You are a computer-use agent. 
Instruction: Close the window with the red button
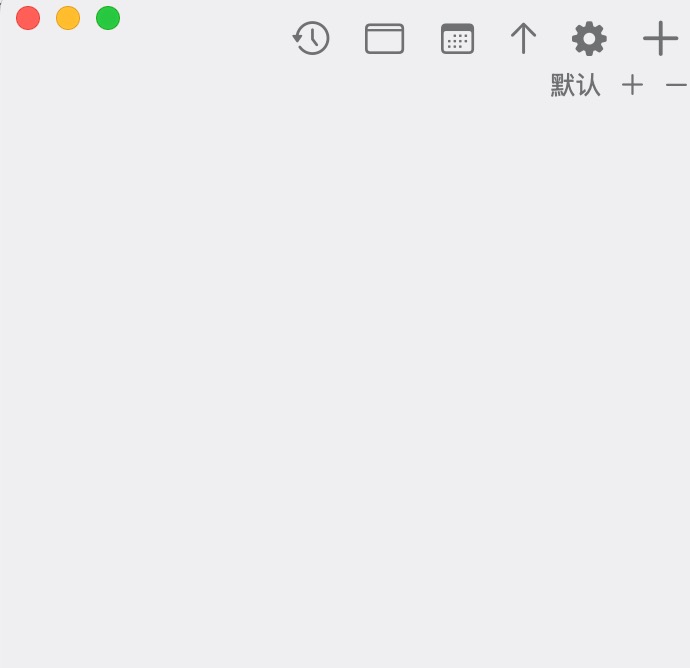click(x=28, y=18)
